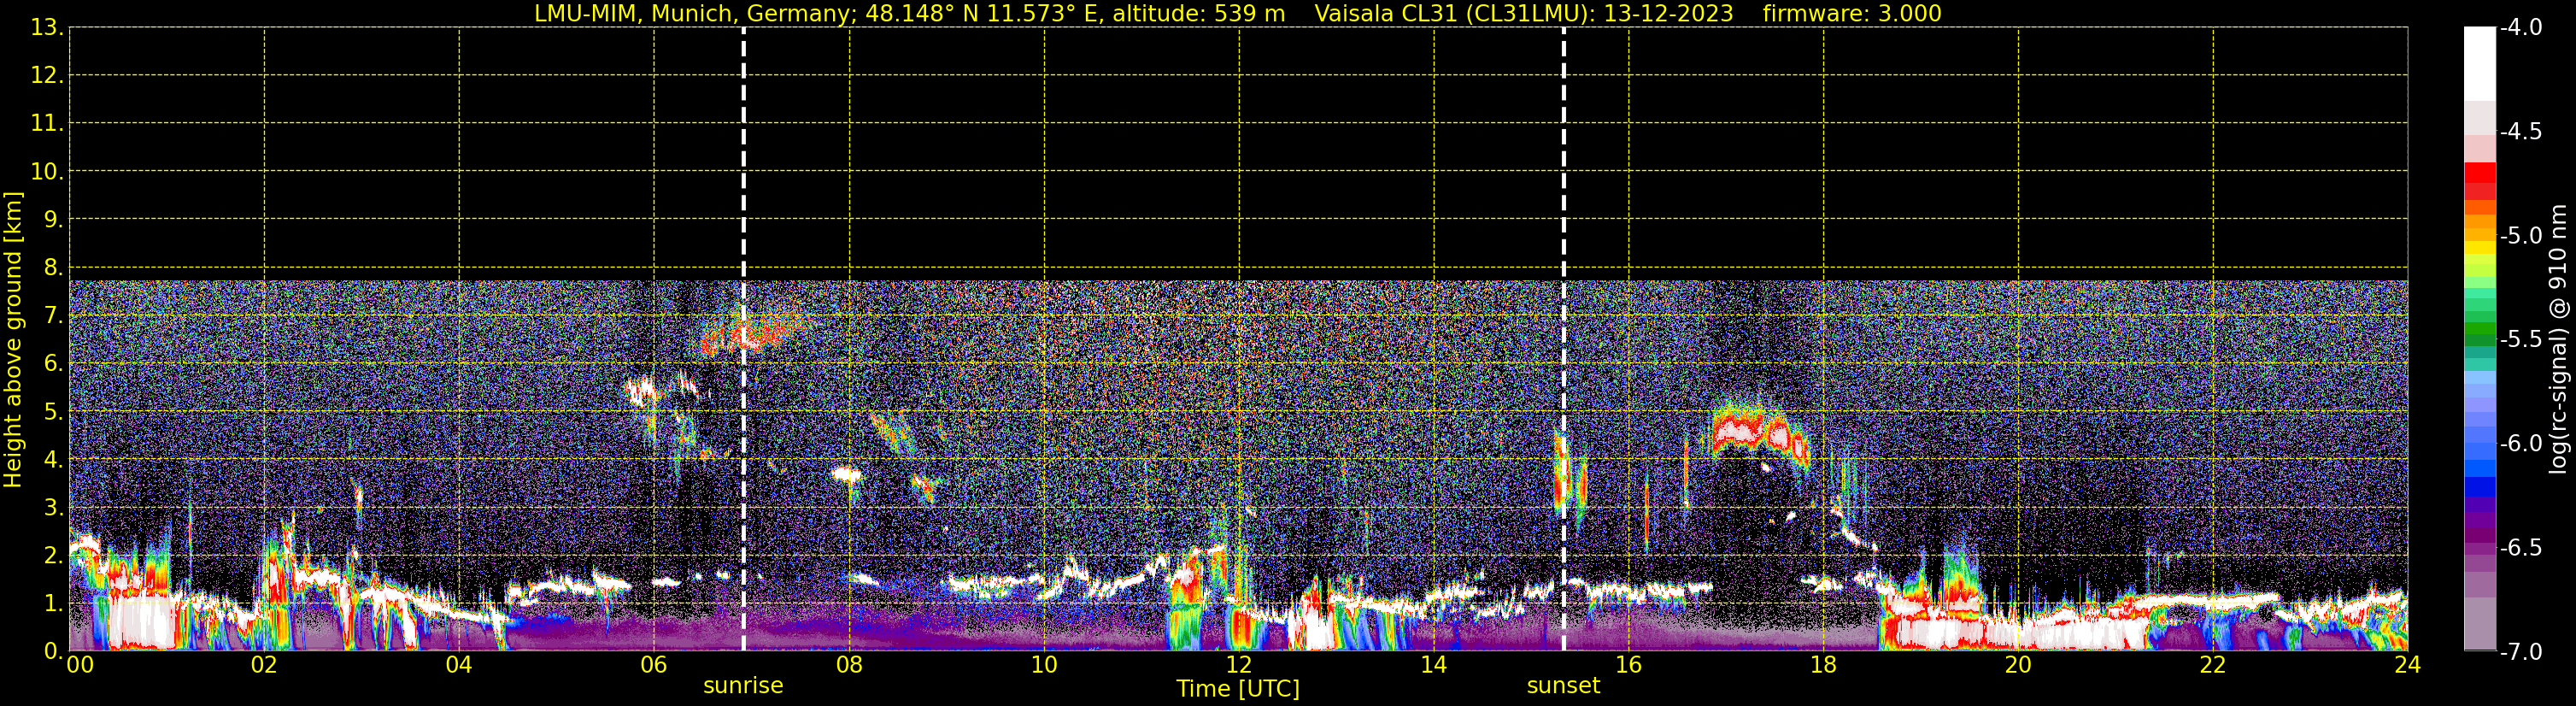
Task: Click the "13." tick on the height axis
Action: click(x=47, y=27)
